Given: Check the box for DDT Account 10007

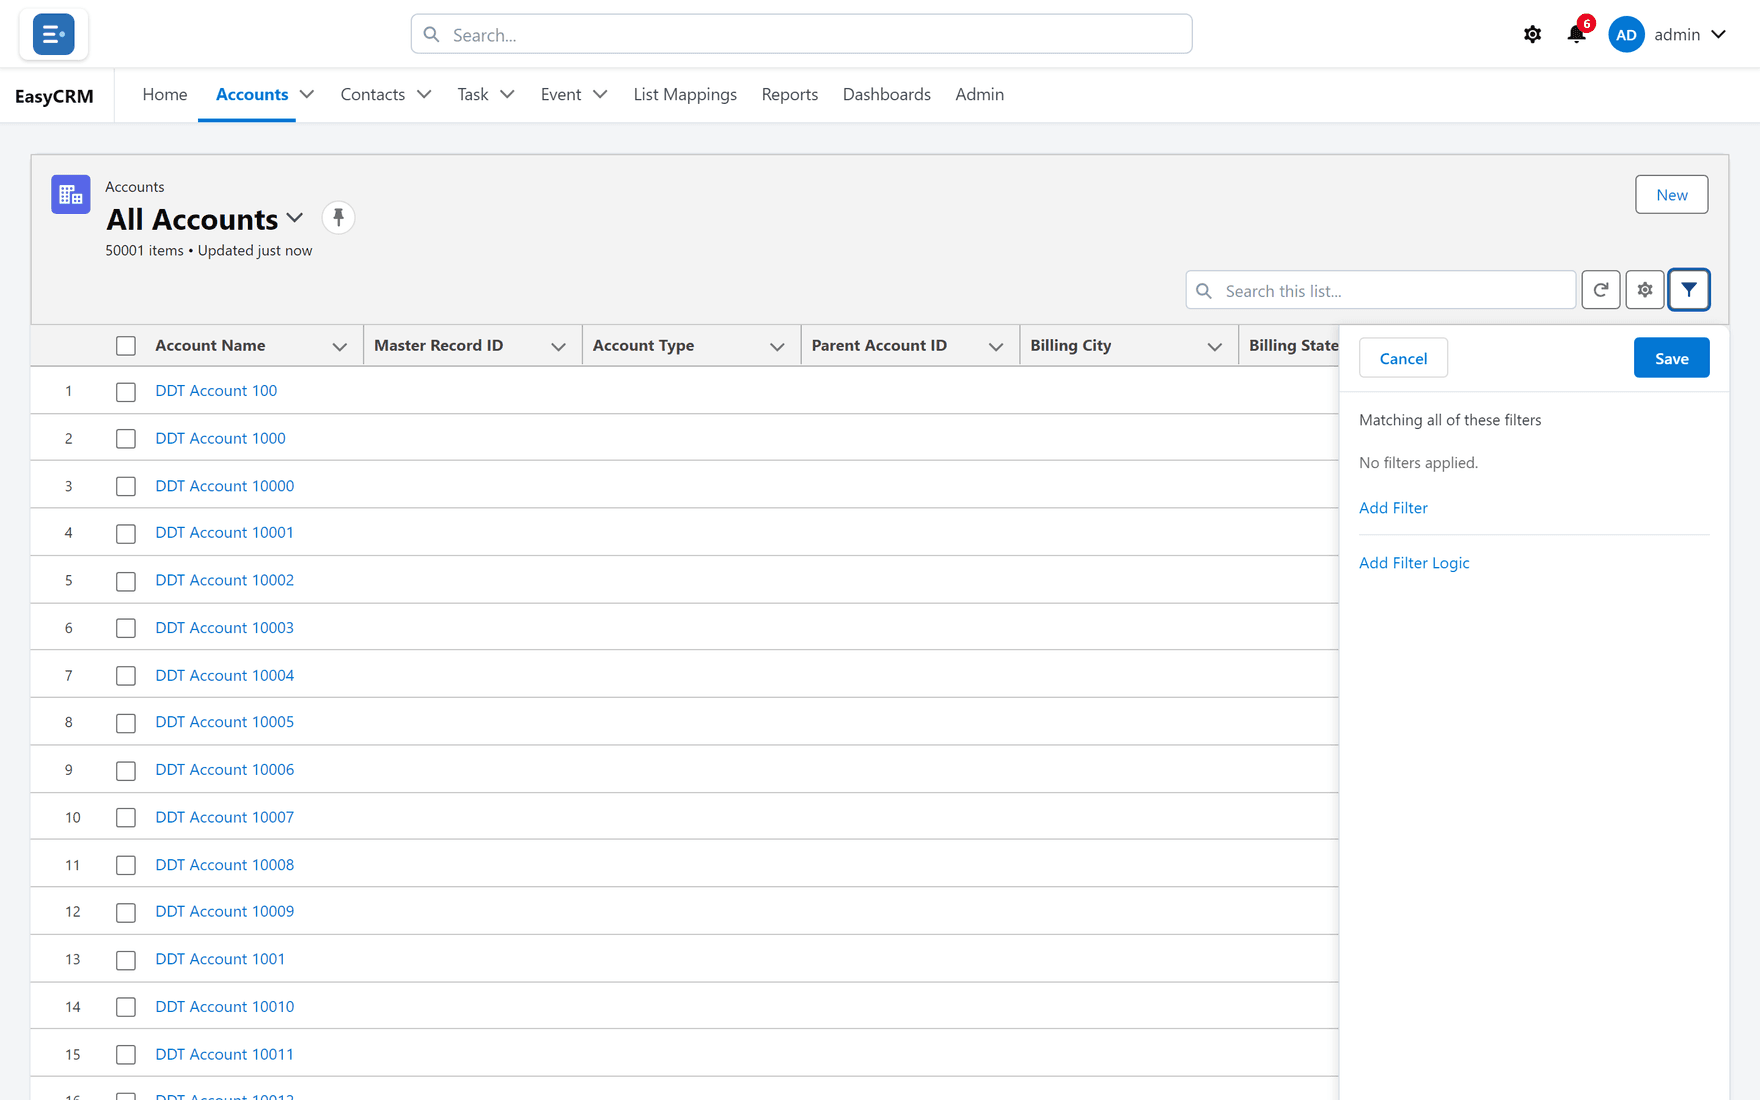Looking at the screenshot, I should 126,818.
